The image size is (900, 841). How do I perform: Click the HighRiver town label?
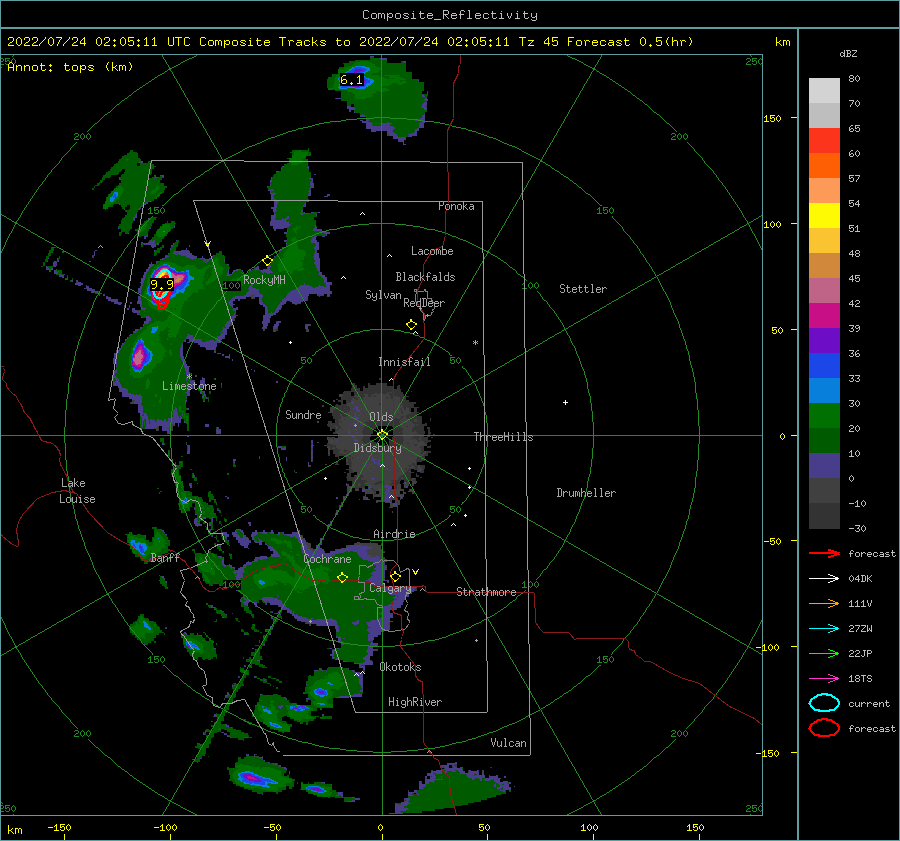[x=415, y=702]
